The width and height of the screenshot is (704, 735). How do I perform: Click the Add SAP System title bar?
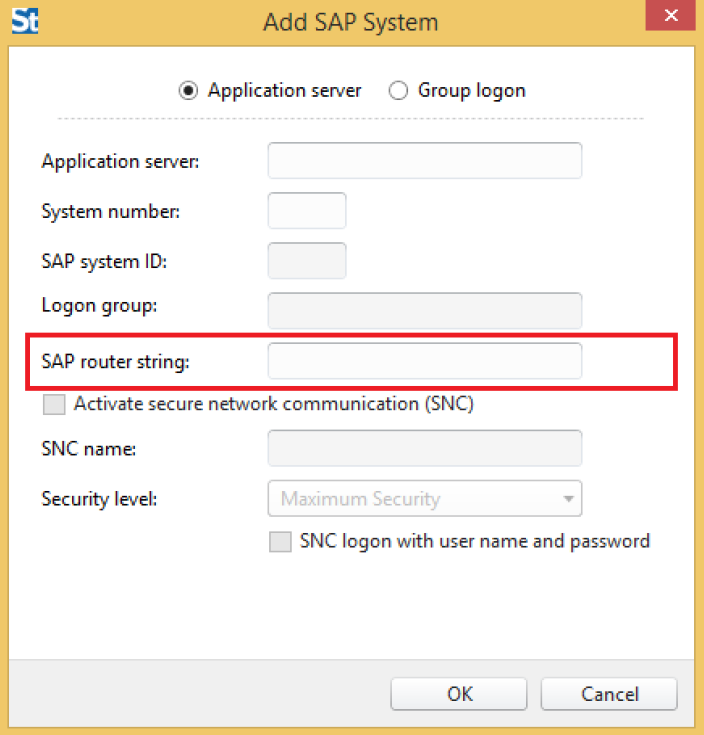351,22
